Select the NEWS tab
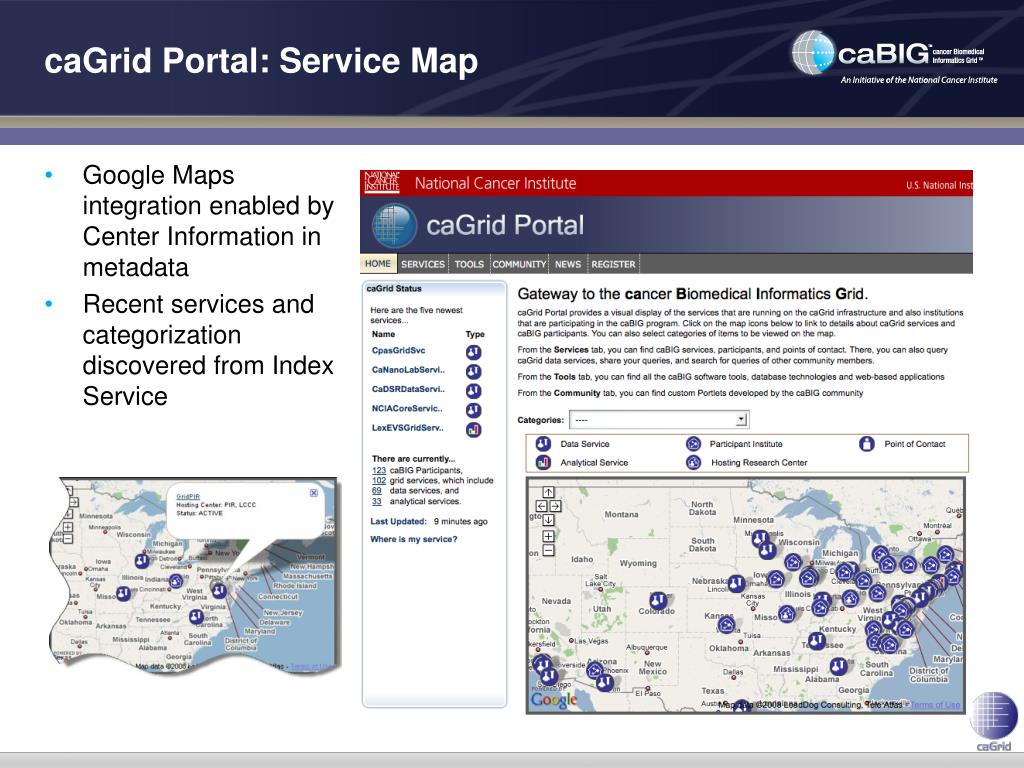Screen dimensions: 1024x768 coord(568,264)
